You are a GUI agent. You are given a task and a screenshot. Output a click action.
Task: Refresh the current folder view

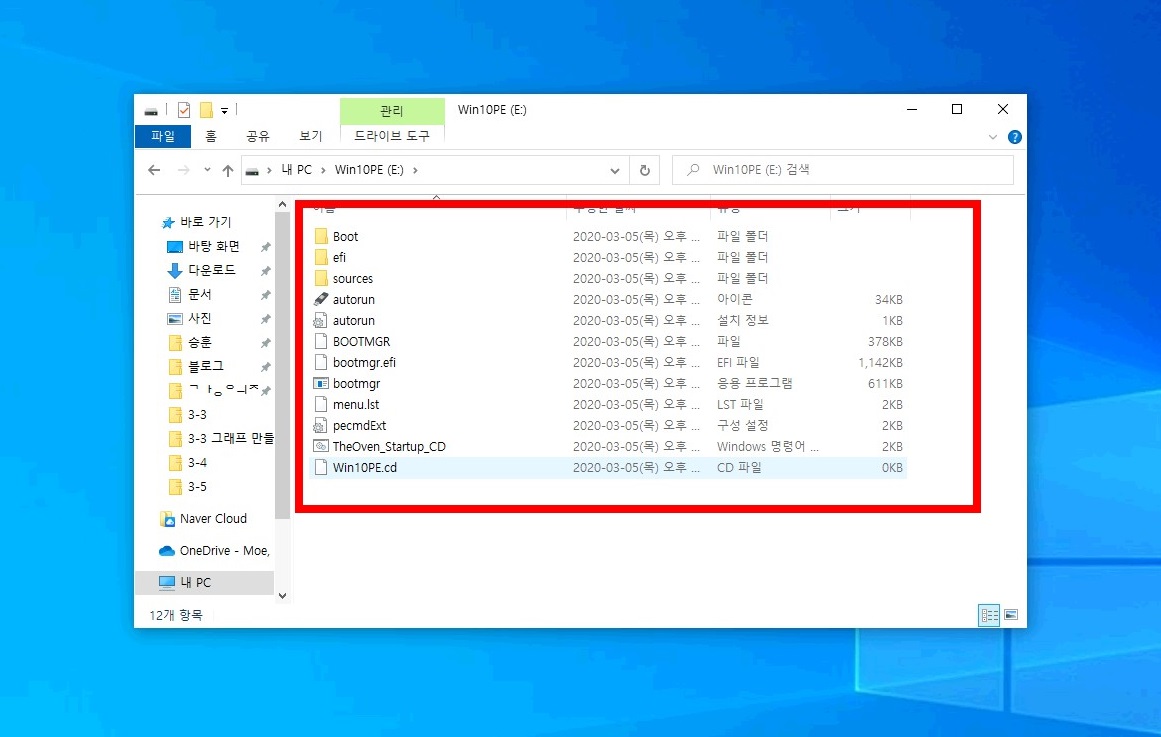(645, 170)
